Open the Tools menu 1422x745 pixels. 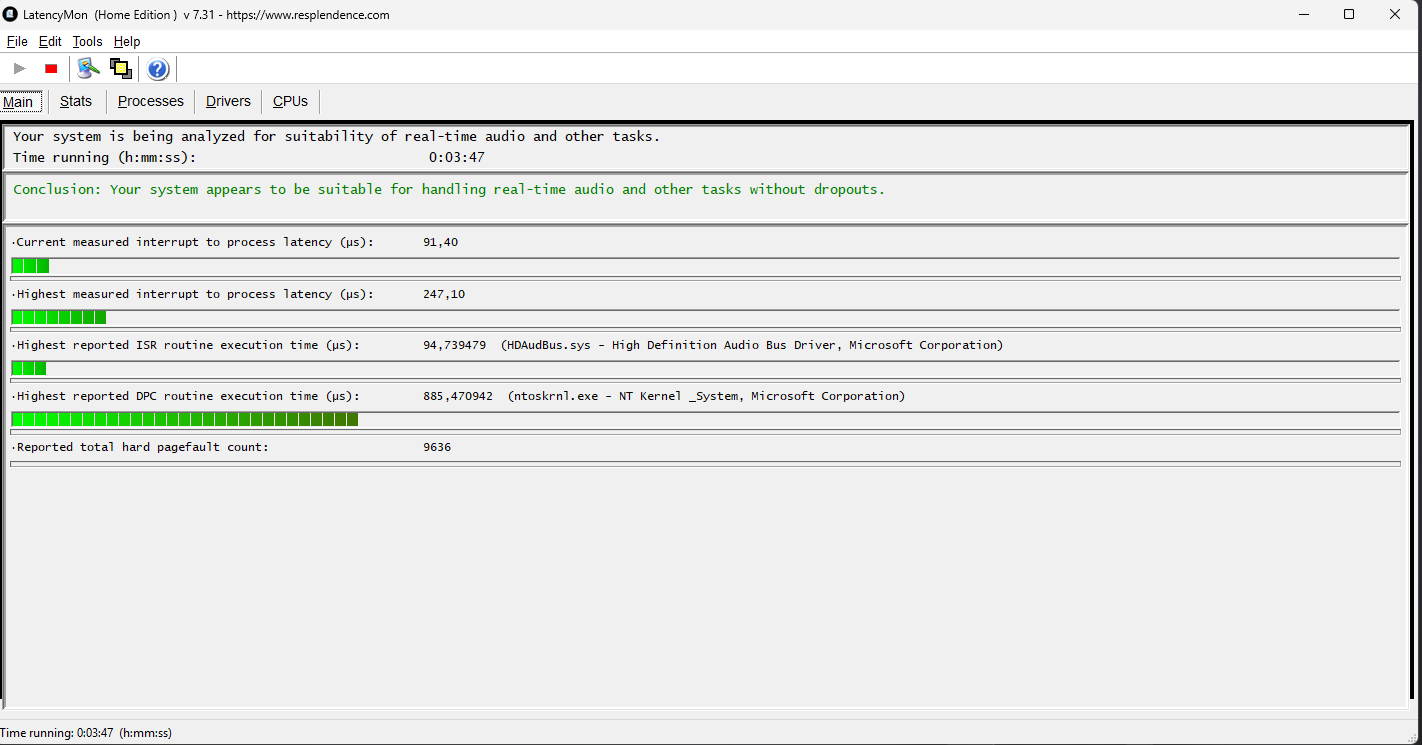click(x=87, y=42)
